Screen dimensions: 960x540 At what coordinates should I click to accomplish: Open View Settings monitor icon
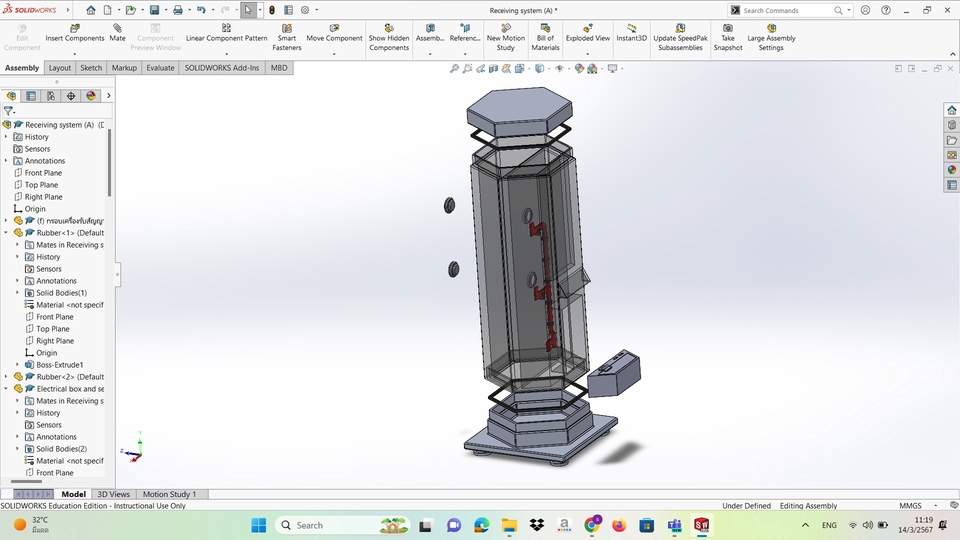[612, 69]
